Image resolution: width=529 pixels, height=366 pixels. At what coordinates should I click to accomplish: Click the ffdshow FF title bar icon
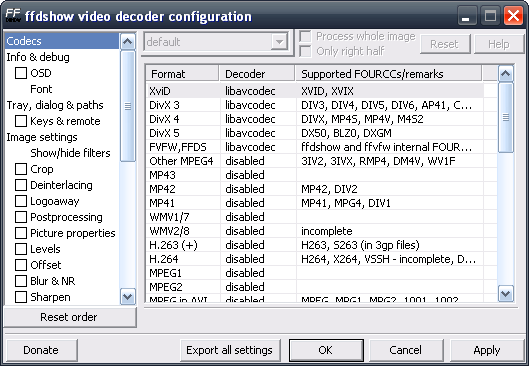[13, 16]
